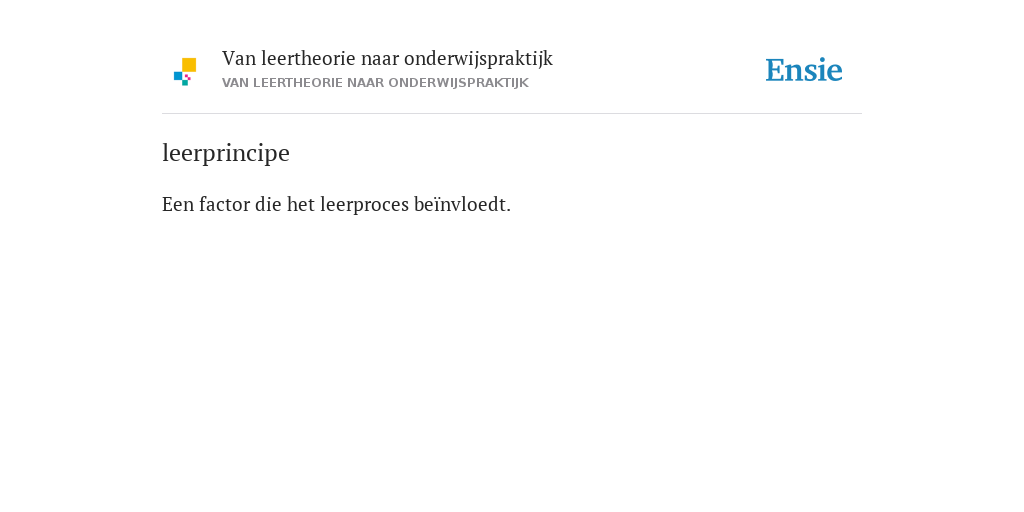The width and height of the screenshot is (1024, 512).
Task: Open the Ensie logo link
Action: (804, 70)
